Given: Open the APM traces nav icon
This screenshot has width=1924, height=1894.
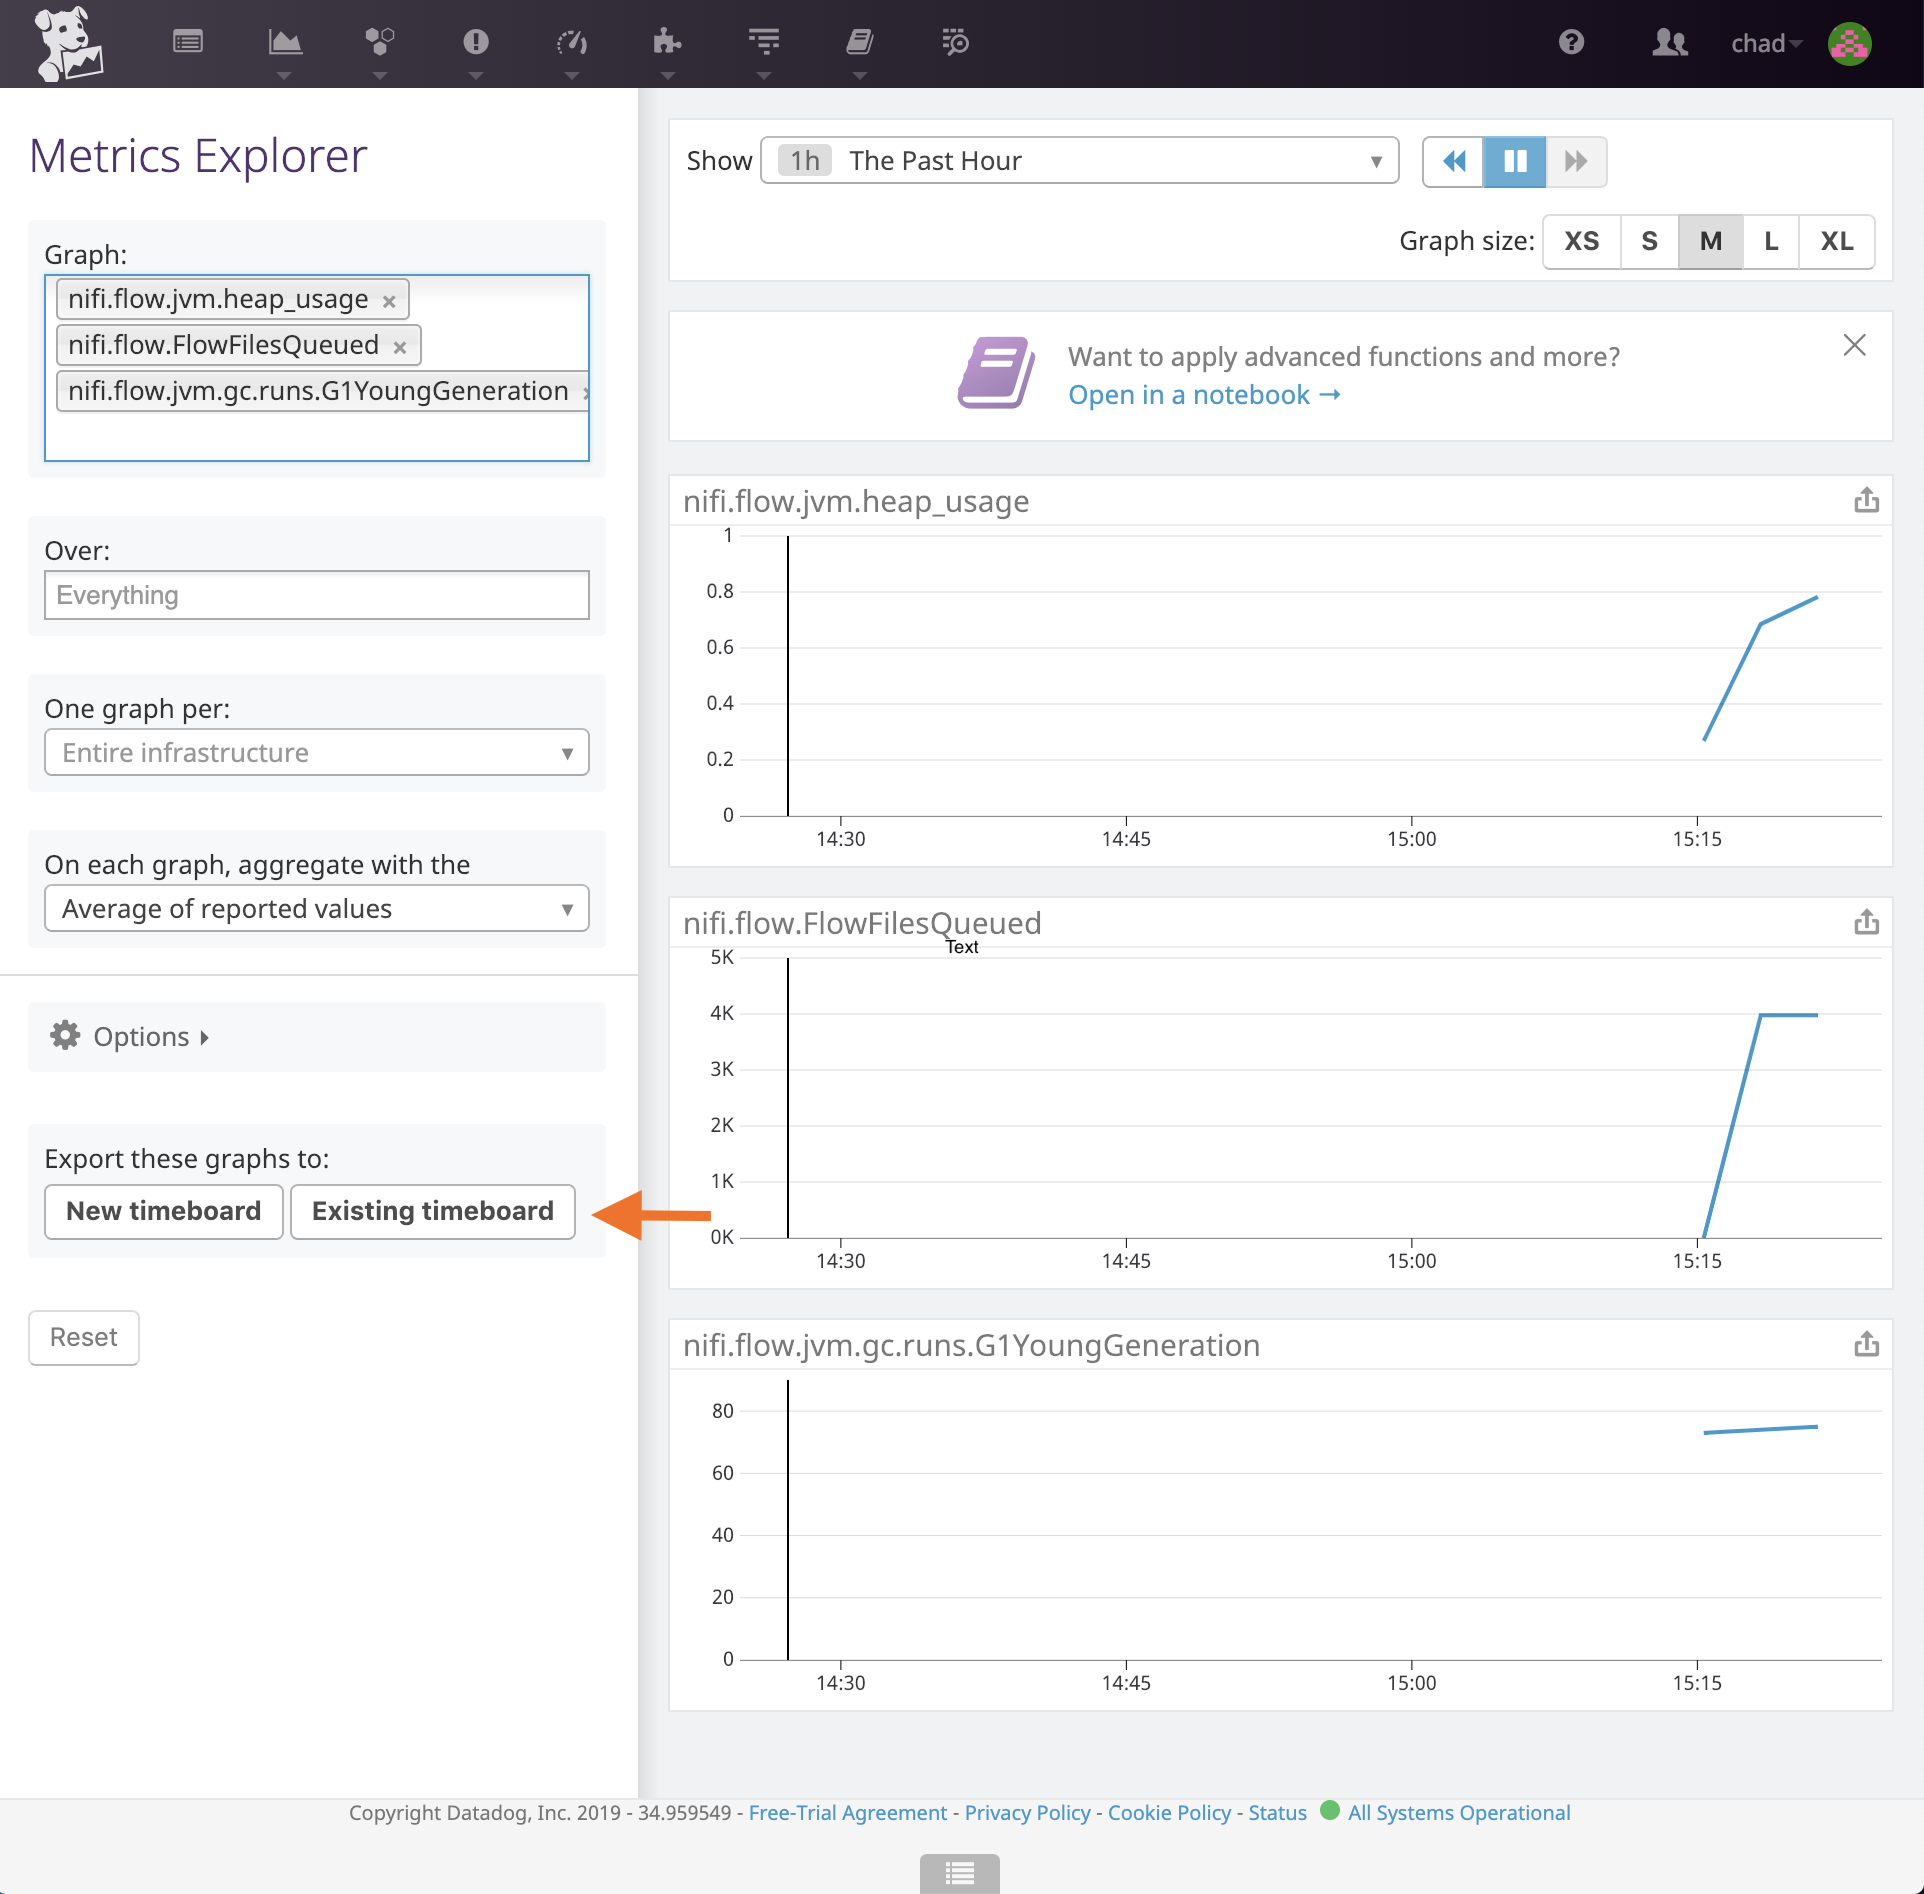Looking at the screenshot, I should click(x=764, y=42).
